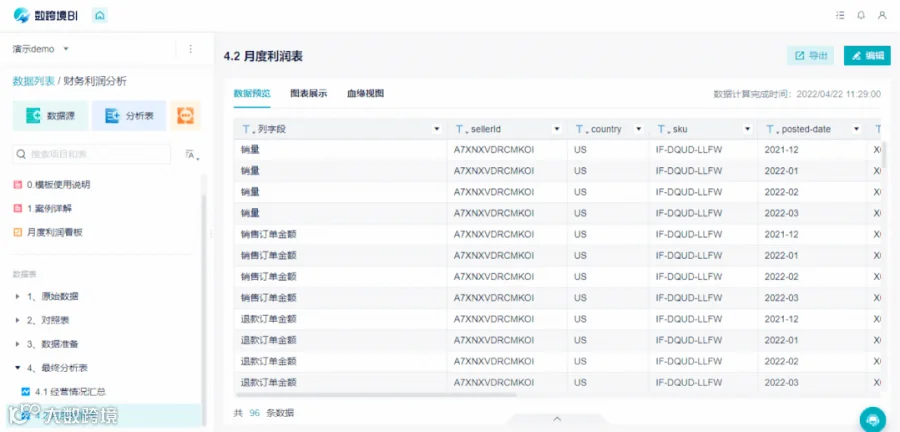Open the three-dot menu beside 演示demo
The width and height of the screenshot is (900, 432).
(191, 49)
